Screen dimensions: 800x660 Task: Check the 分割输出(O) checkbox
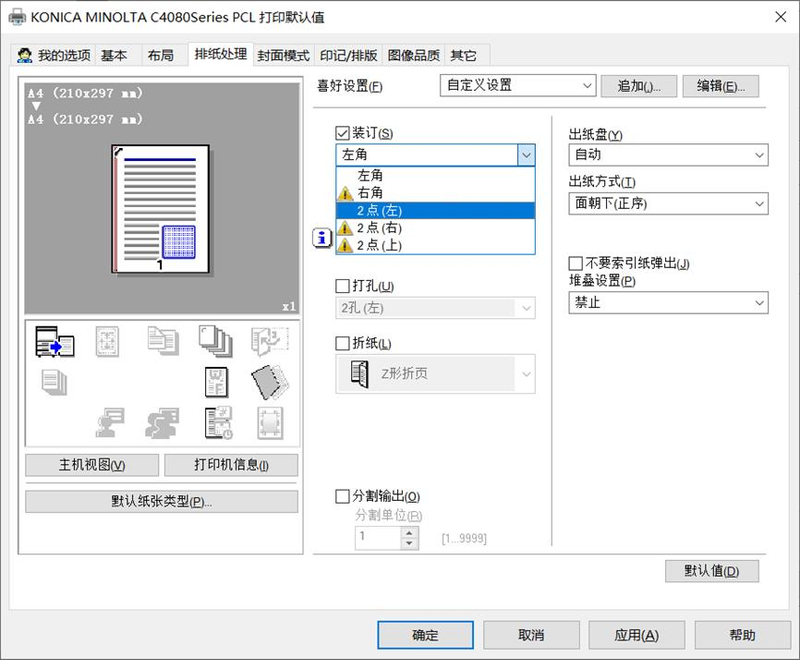342,495
